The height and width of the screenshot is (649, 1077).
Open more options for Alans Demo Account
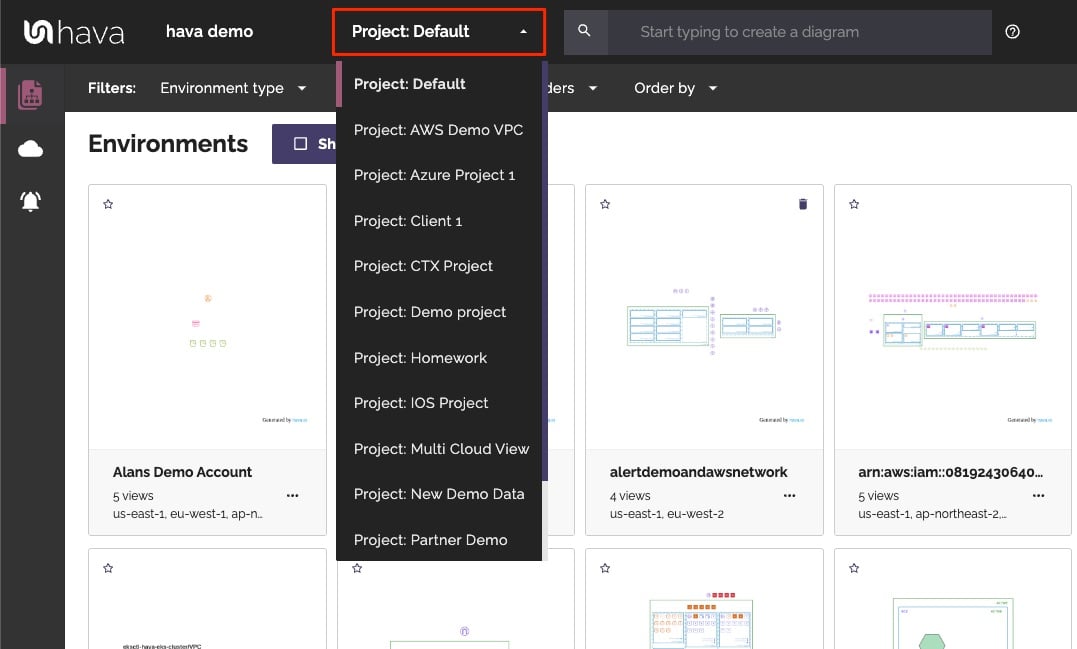pyautogui.click(x=292, y=495)
